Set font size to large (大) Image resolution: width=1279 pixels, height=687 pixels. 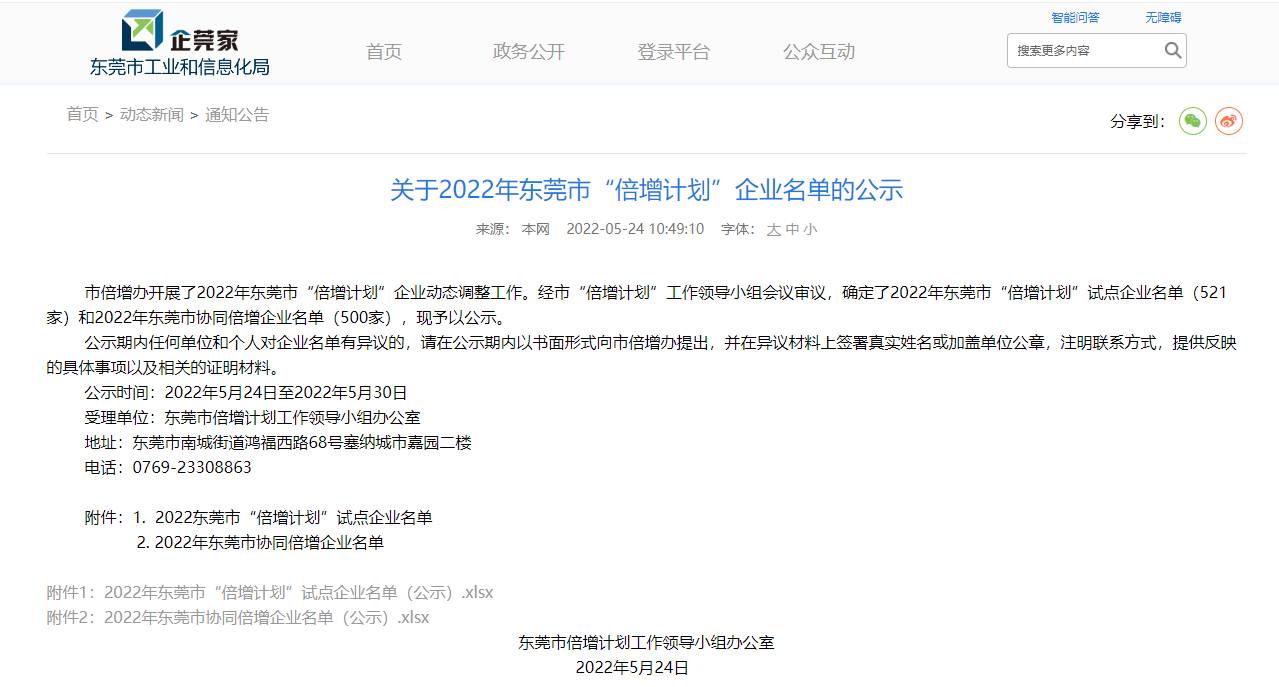[773, 229]
